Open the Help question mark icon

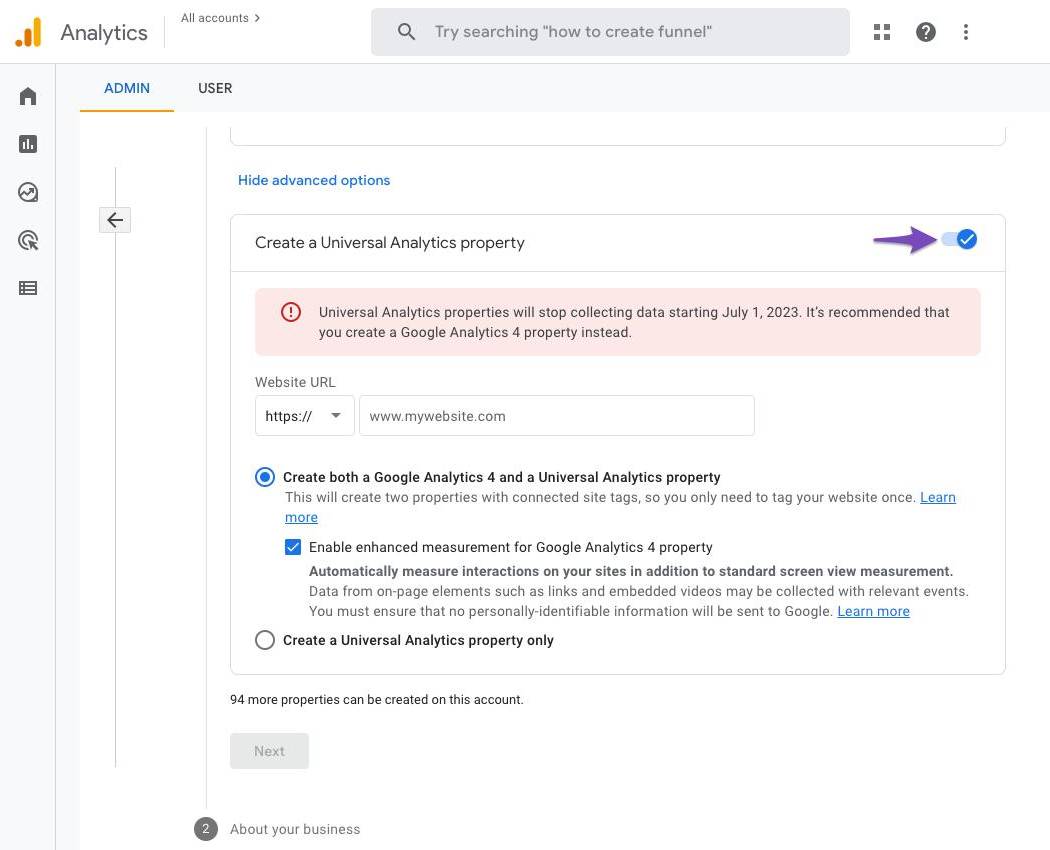[x=926, y=32]
